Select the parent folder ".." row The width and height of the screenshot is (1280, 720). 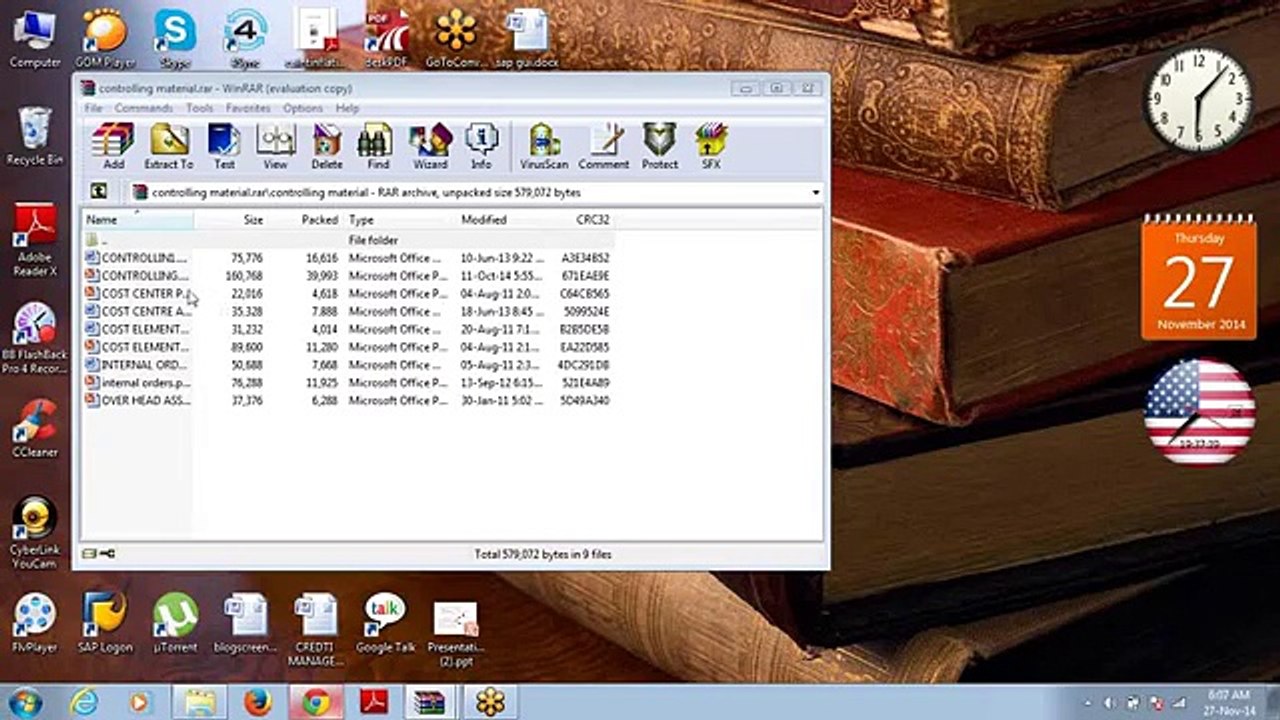(348, 240)
